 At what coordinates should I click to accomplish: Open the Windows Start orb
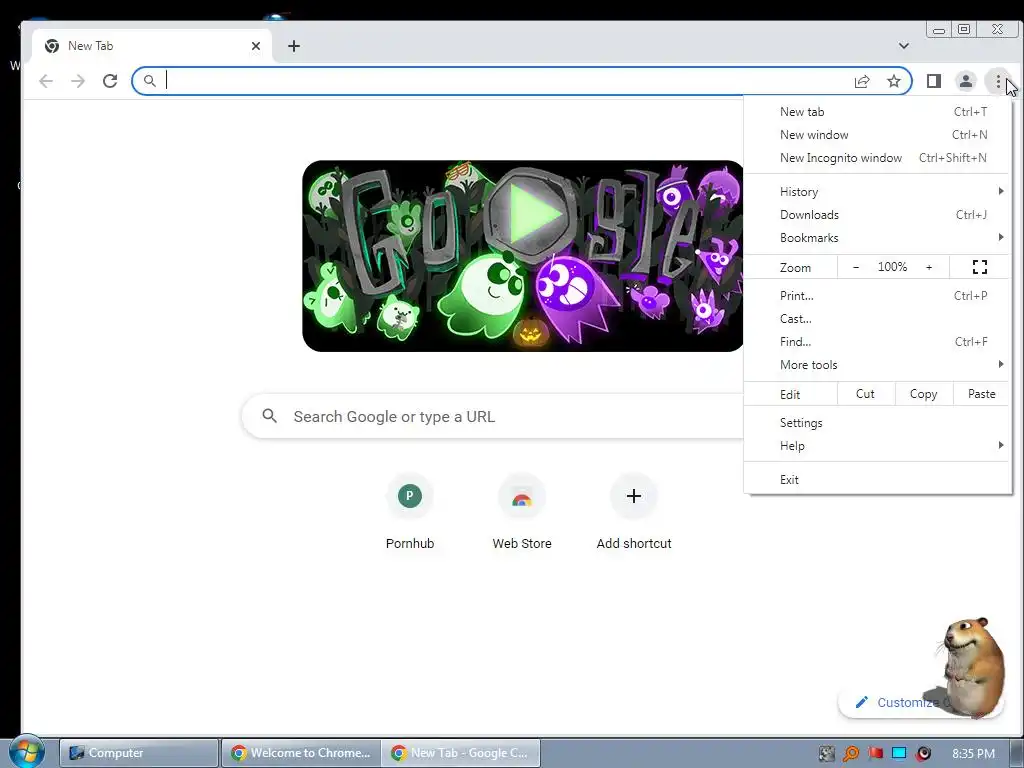(x=27, y=752)
